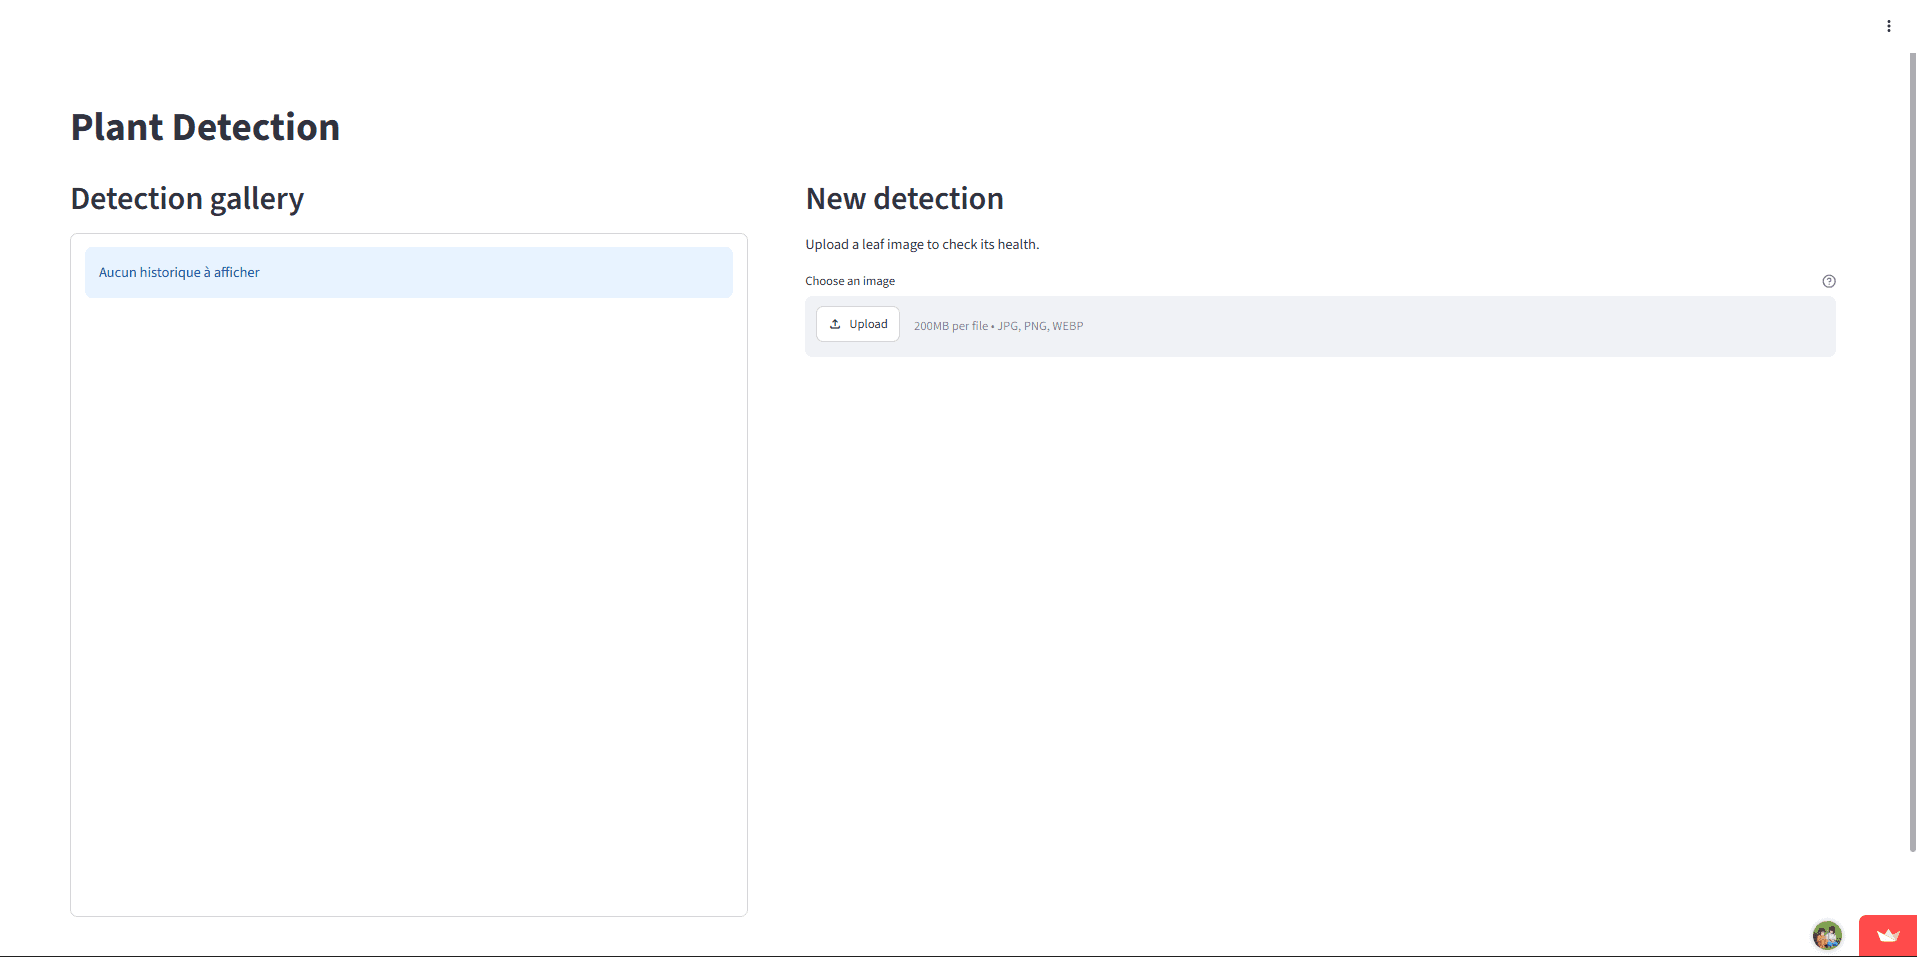Click the empty space inside the gallery container
The height and width of the screenshot is (957, 1917).
pos(408,600)
